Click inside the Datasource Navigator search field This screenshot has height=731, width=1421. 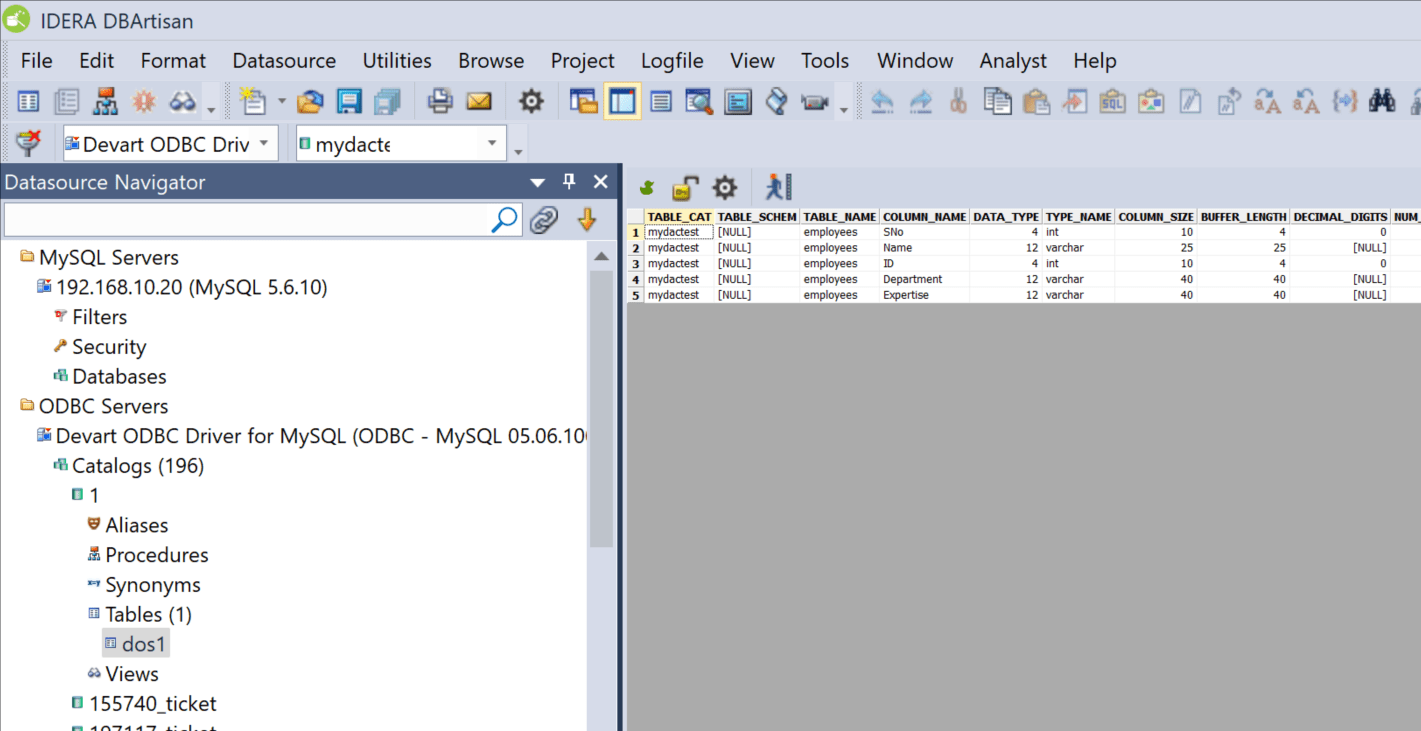(250, 219)
